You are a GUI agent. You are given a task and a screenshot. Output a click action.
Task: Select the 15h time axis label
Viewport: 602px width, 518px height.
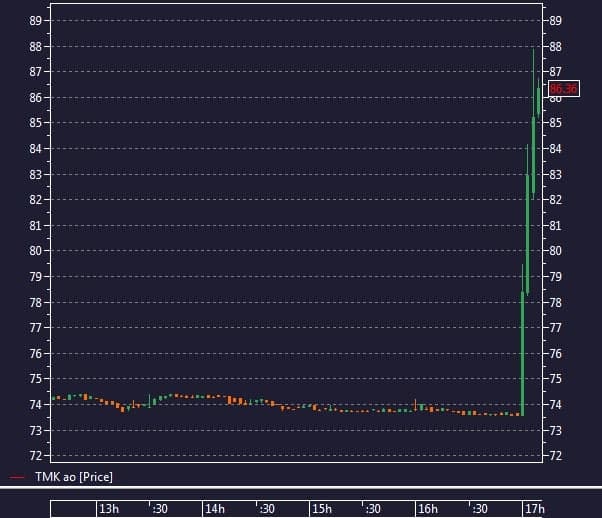pos(322,509)
